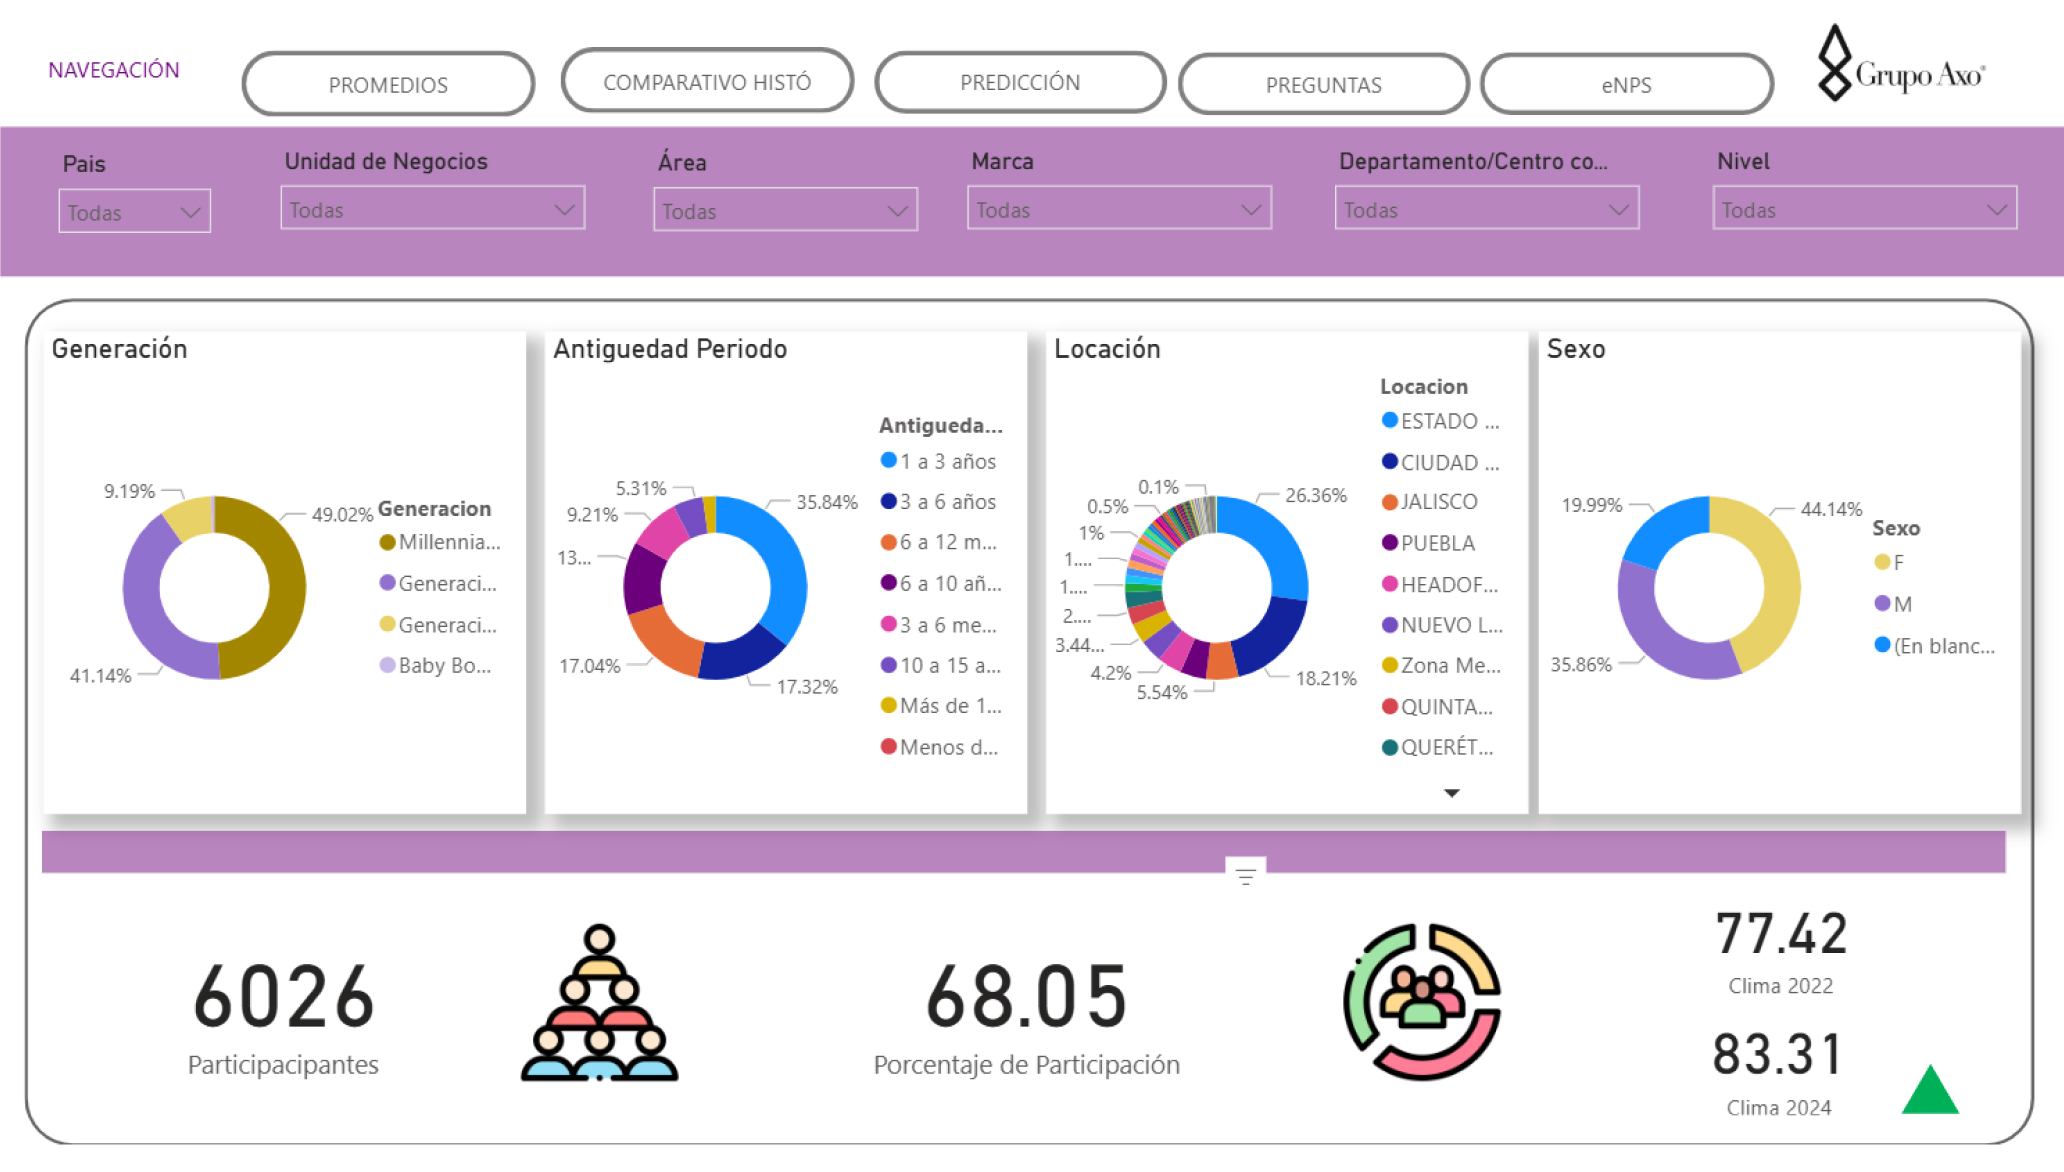Viewport: 2064px width, 1172px height.
Task: Go to the PROMEDIOS page
Action: click(x=388, y=85)
